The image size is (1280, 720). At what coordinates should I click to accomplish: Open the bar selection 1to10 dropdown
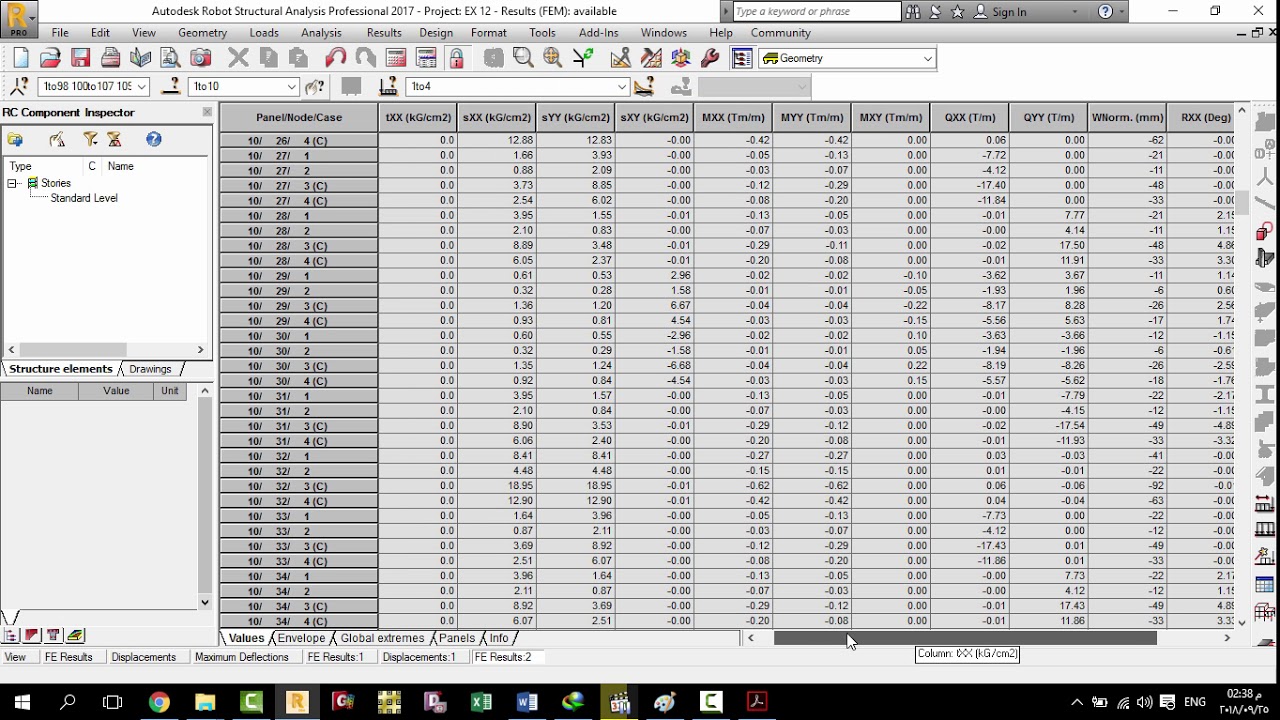coord(291,87)
